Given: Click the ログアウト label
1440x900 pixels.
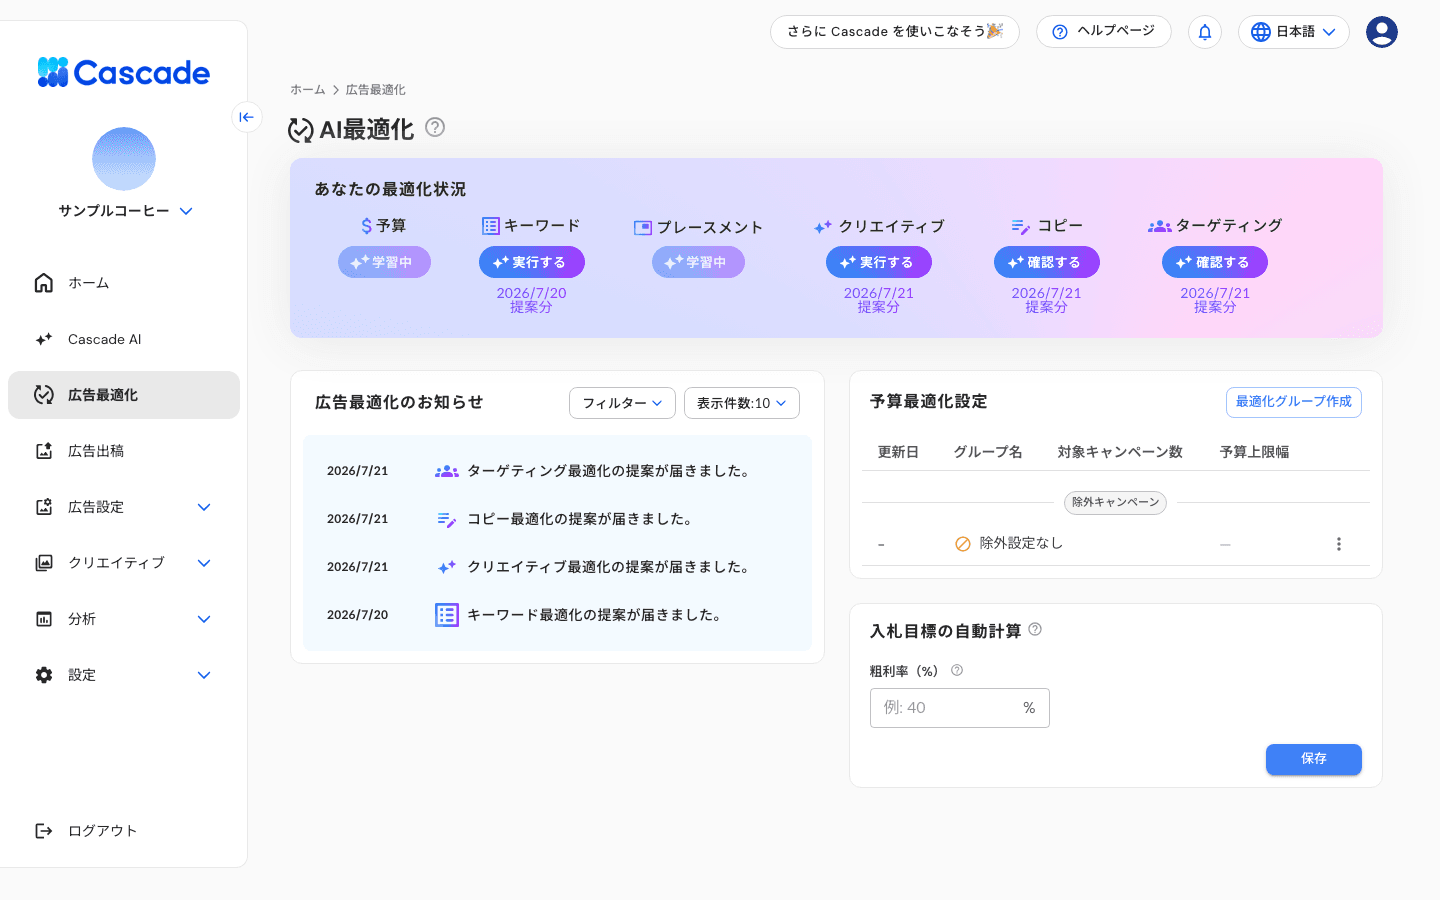Looking at the screenshot, I should click(102, 831).
